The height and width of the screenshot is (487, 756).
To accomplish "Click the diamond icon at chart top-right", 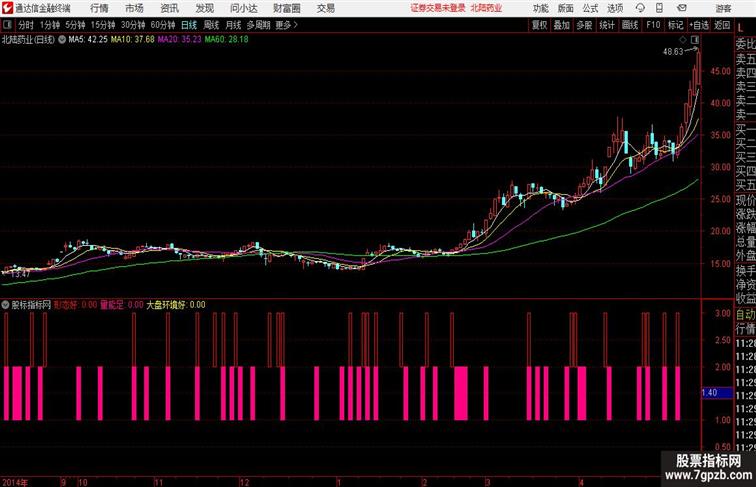I will 682,40.
